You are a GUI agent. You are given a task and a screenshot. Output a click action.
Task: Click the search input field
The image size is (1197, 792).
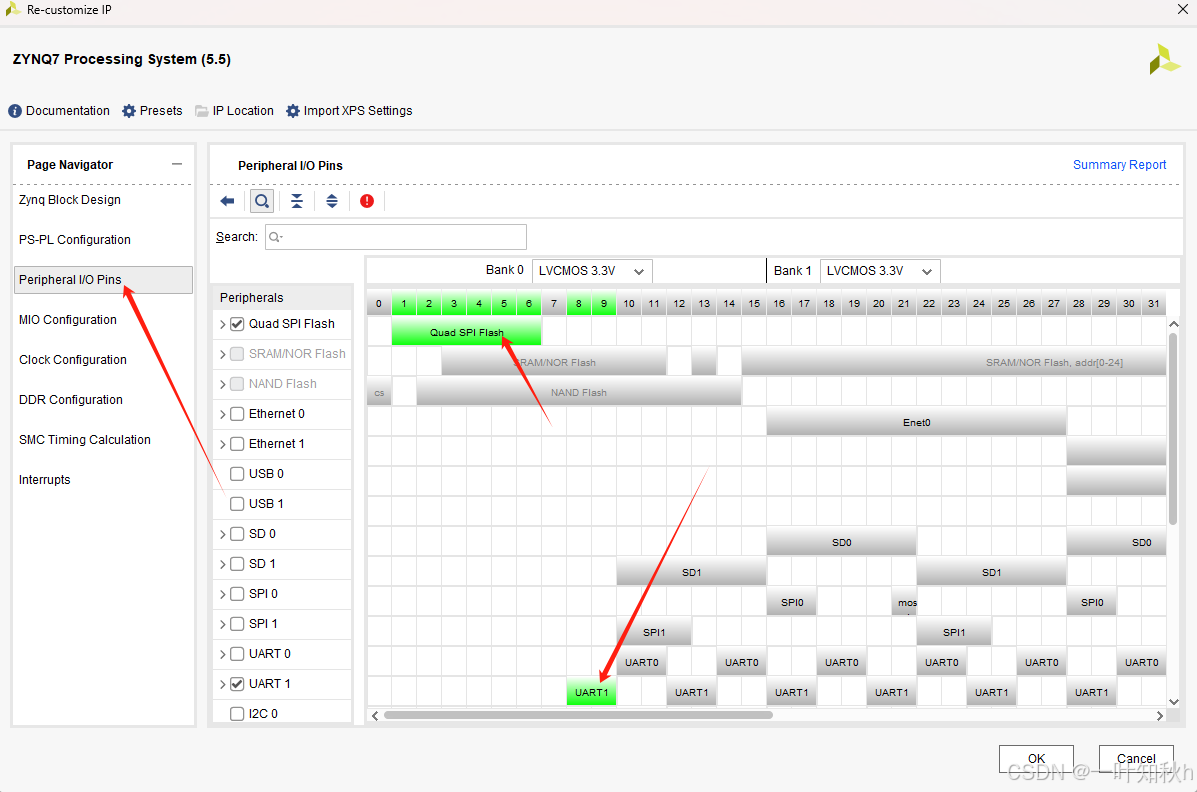[395, 237]
